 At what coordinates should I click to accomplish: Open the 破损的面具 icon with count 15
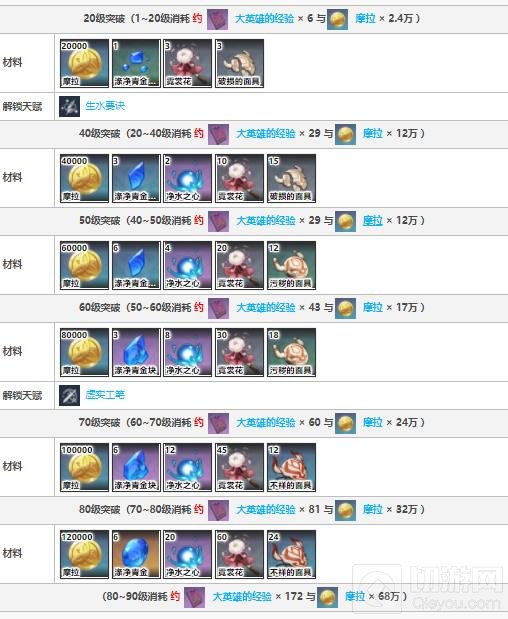(x=291, y=178)
